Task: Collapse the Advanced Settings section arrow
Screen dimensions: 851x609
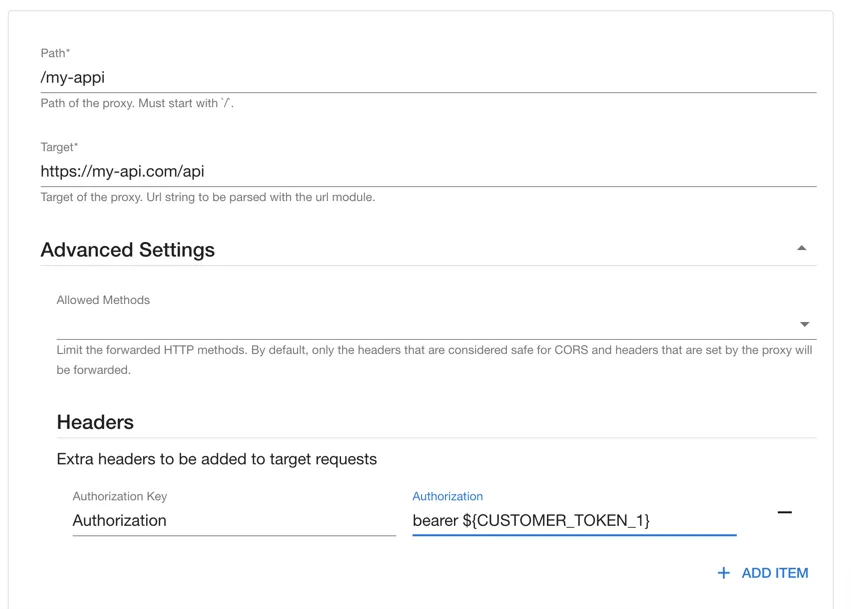Action: [802, 248]
